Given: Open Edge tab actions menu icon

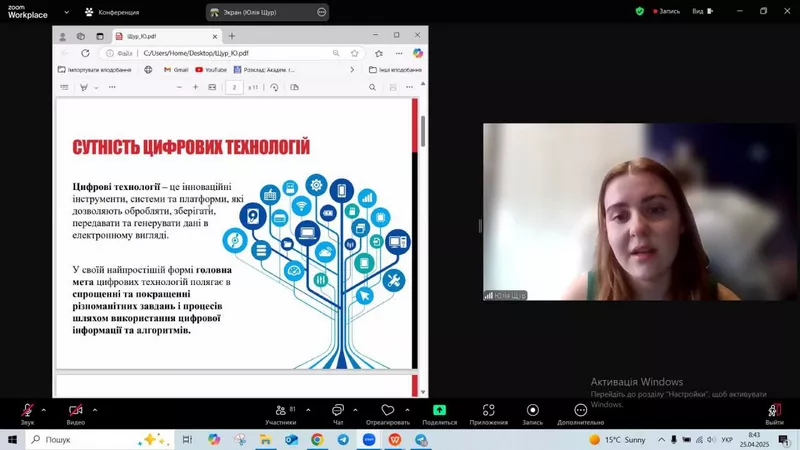Looking at the screenshot, I should click(x=100, y=36).
